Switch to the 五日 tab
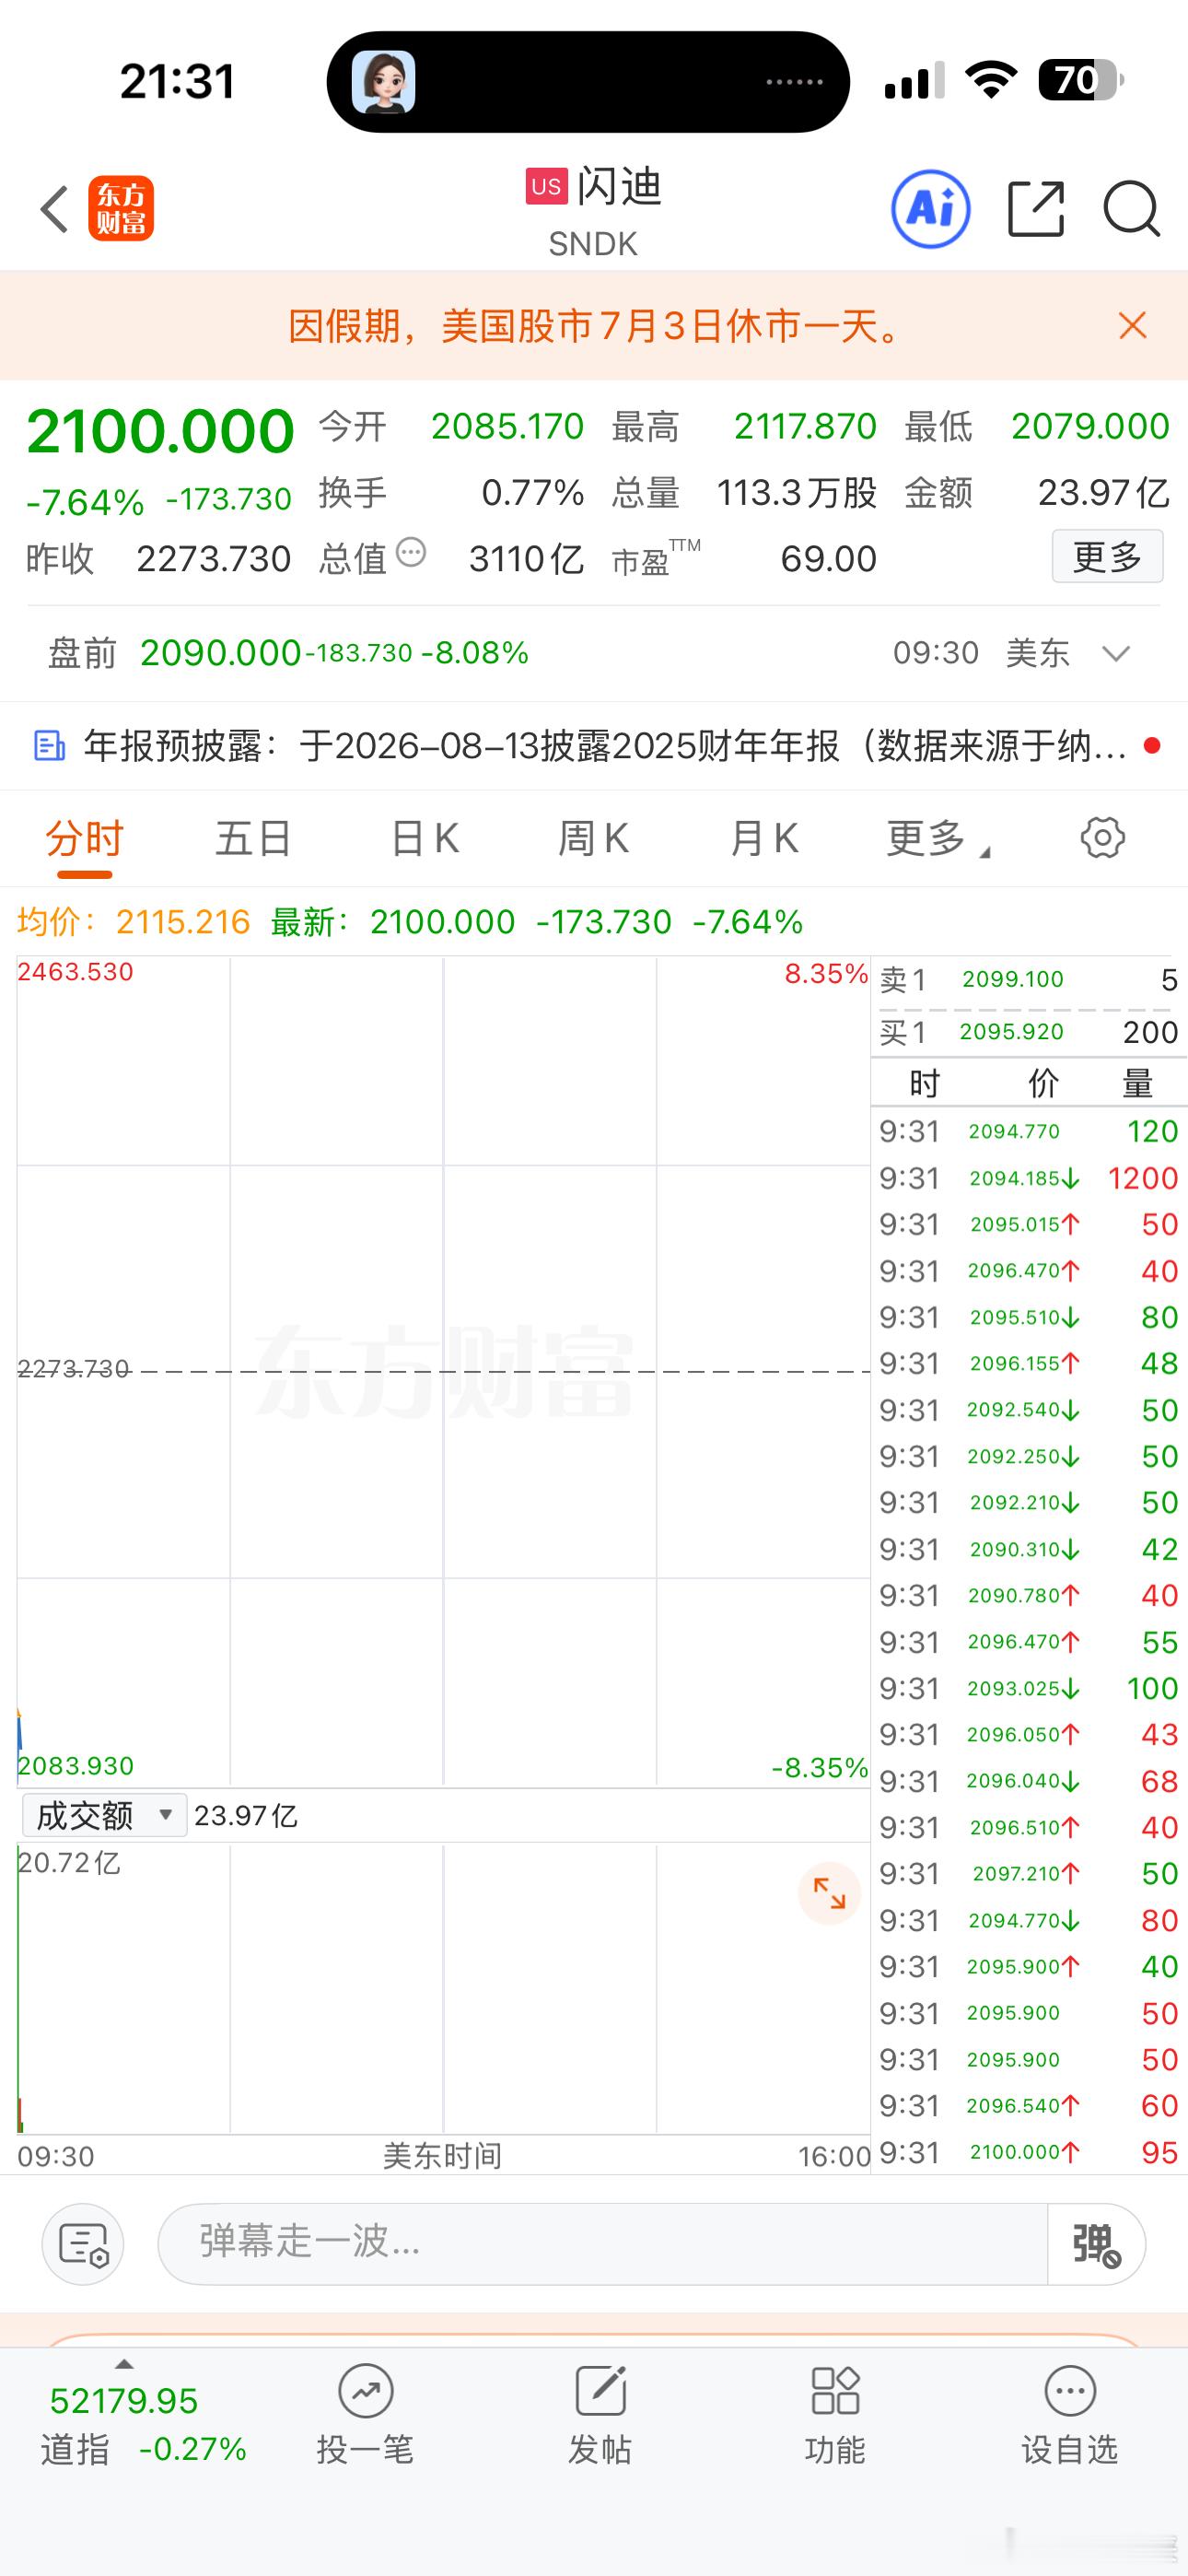The height and width of the screenshot is (2576, 1188). pyautogui.click(x=253, y=838)
